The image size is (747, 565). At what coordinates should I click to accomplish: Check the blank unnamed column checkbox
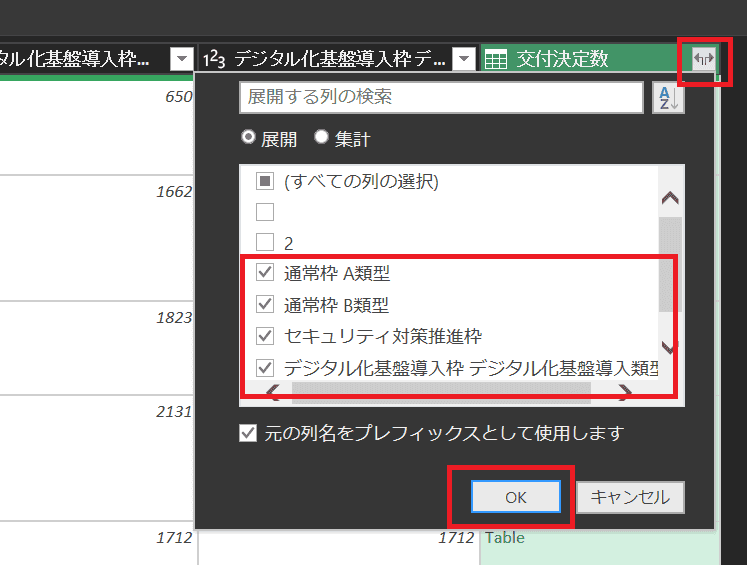pos(265,212)
